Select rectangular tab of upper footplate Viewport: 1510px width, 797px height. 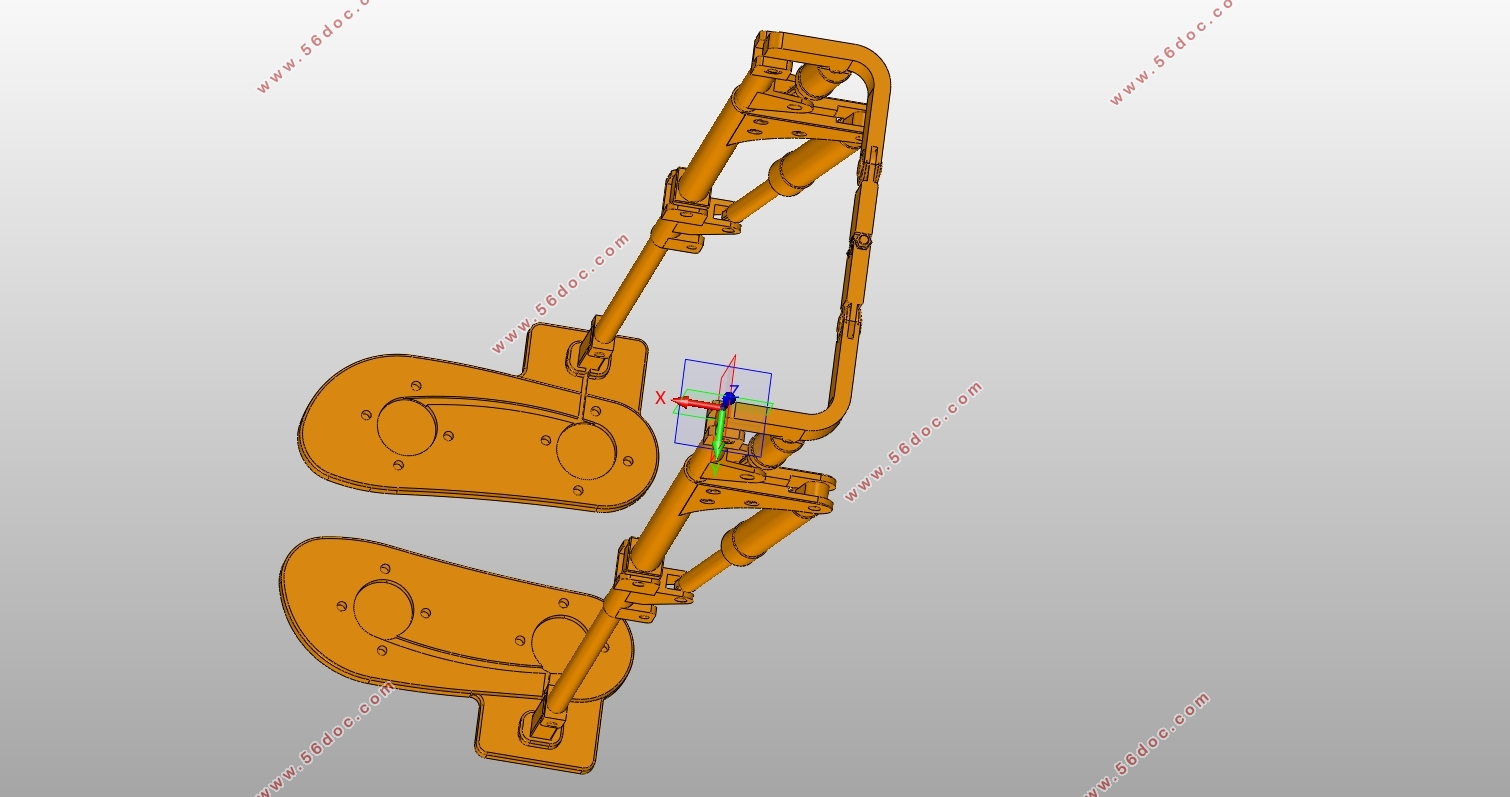pyautogui.click(x=560, y=345)
